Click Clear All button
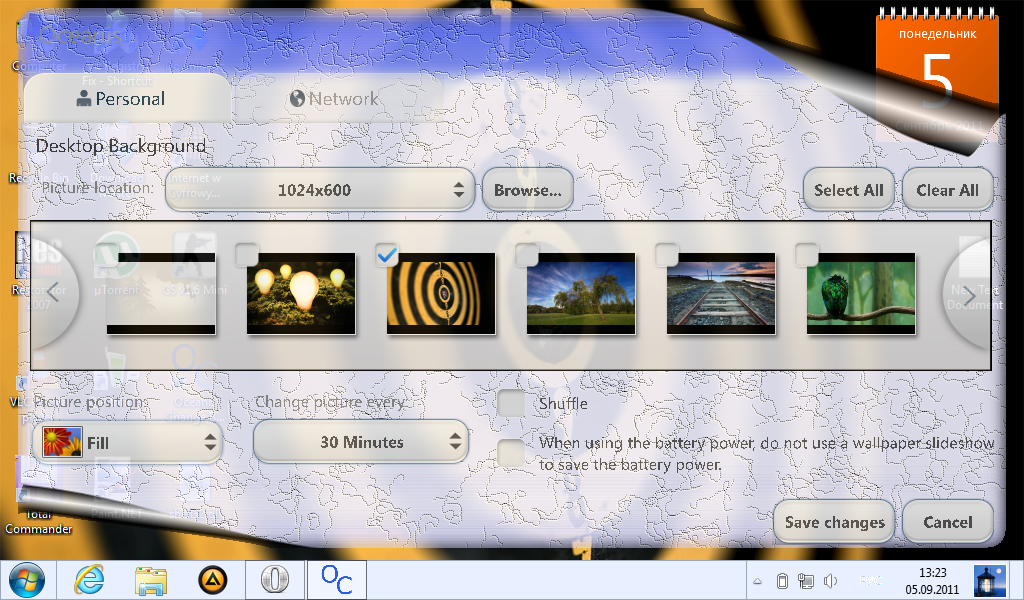This screenshot has height=600, width=1024. (948, 190)
